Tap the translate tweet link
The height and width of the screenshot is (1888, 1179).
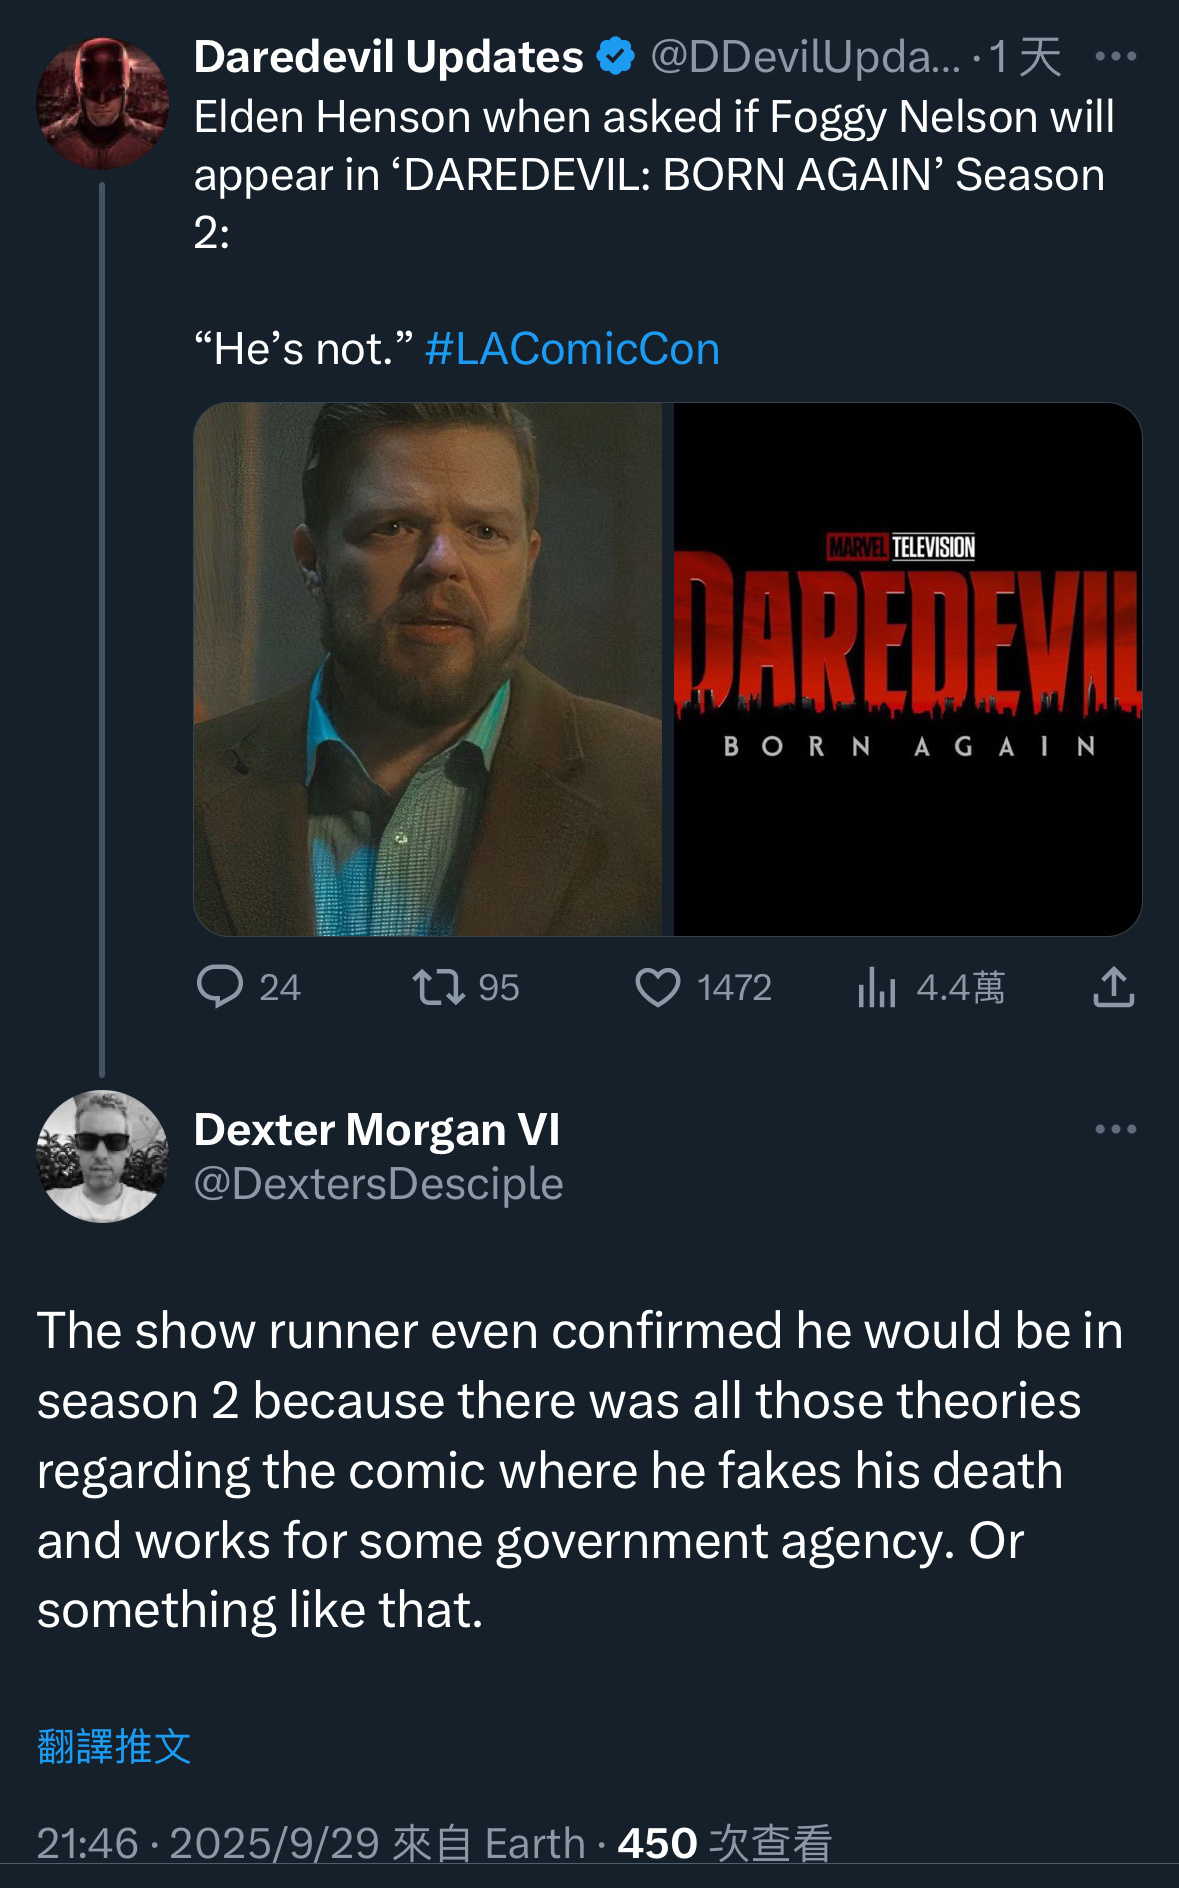click(114, 1747)
